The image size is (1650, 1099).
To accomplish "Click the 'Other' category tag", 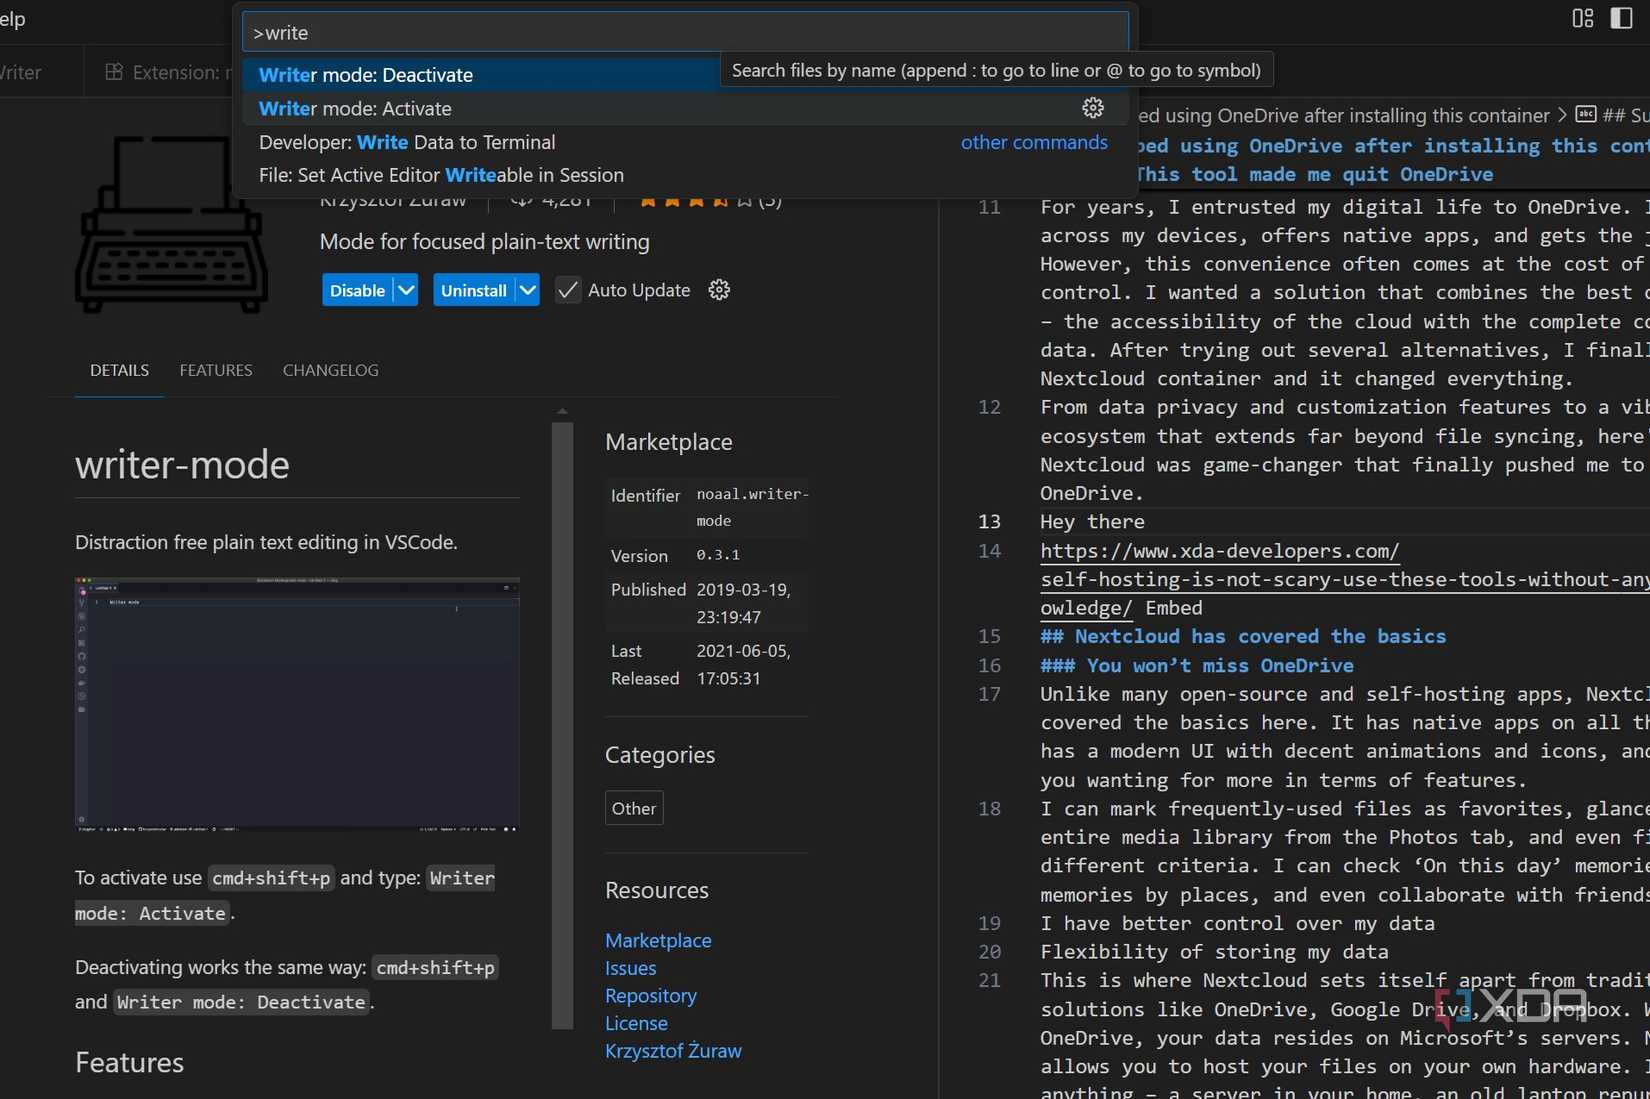I will point(634,808).
